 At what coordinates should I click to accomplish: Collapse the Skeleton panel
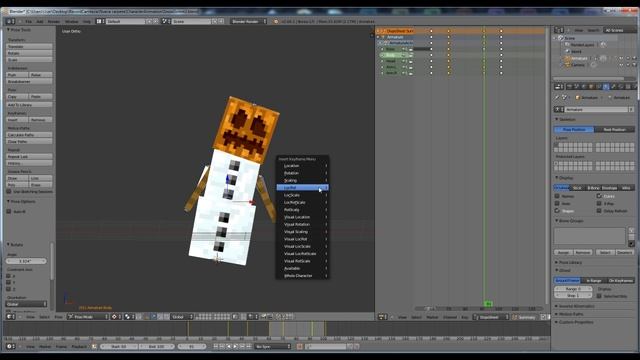click(567, 120)
